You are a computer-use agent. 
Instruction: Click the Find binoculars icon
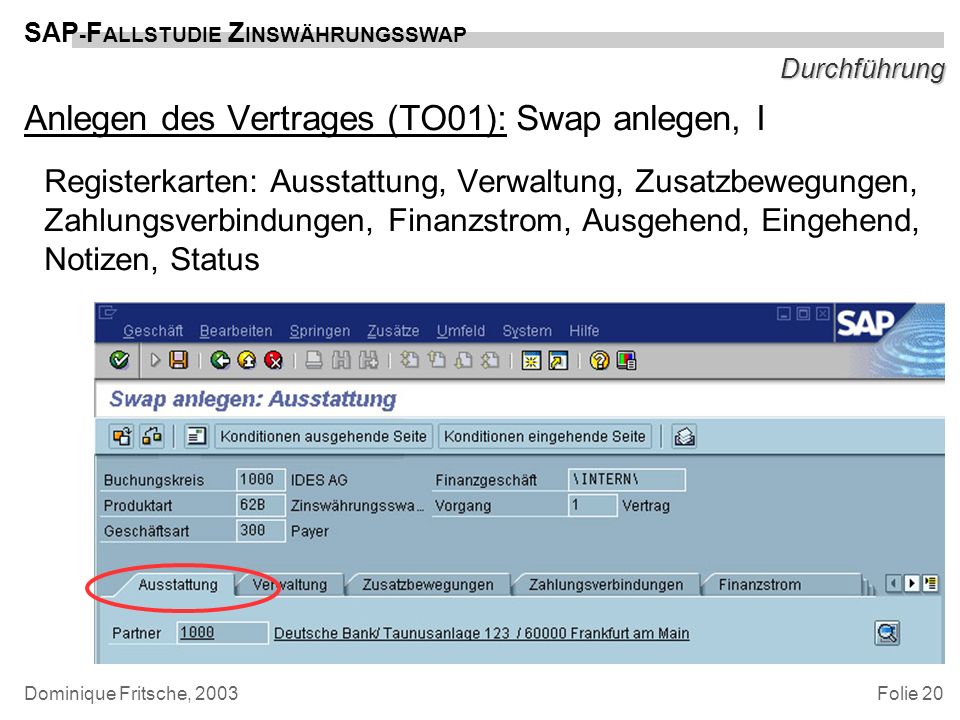[x=341, y=360]
